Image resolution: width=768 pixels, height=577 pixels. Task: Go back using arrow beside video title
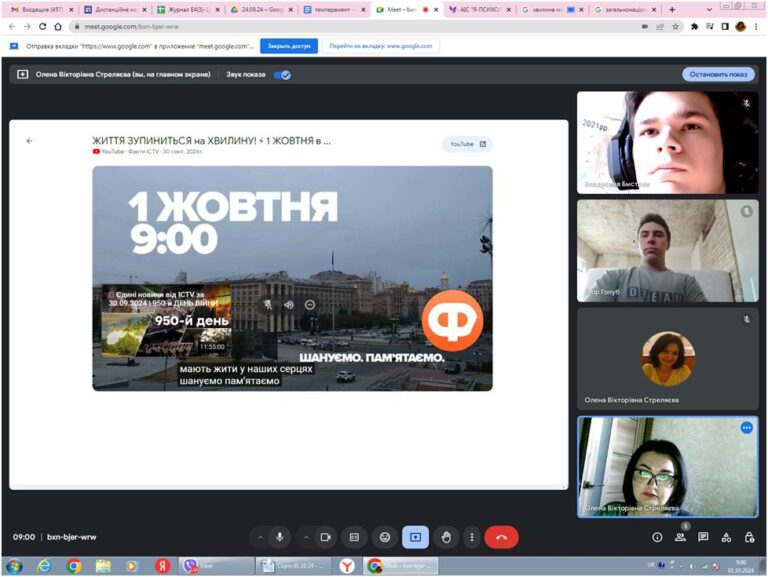click(x=29, y=141)
